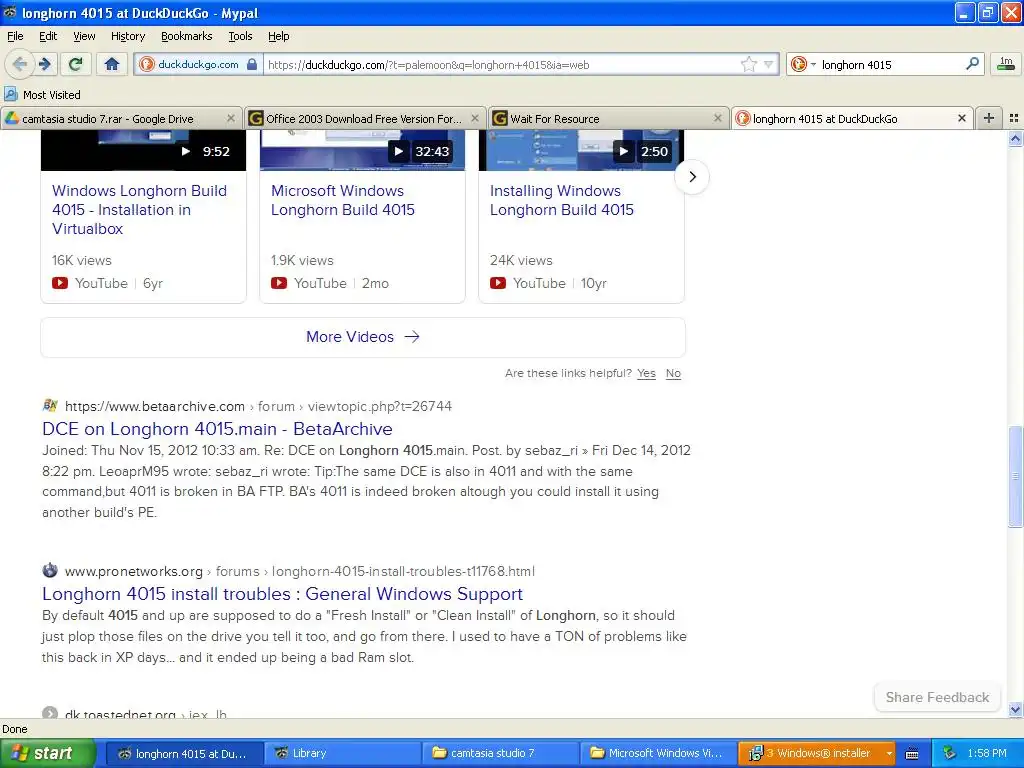Answer Yes to links helpful
Image resolution: width=1024 pixels, height=768 pixels.
pyautogui.click(x=646, y=373)
